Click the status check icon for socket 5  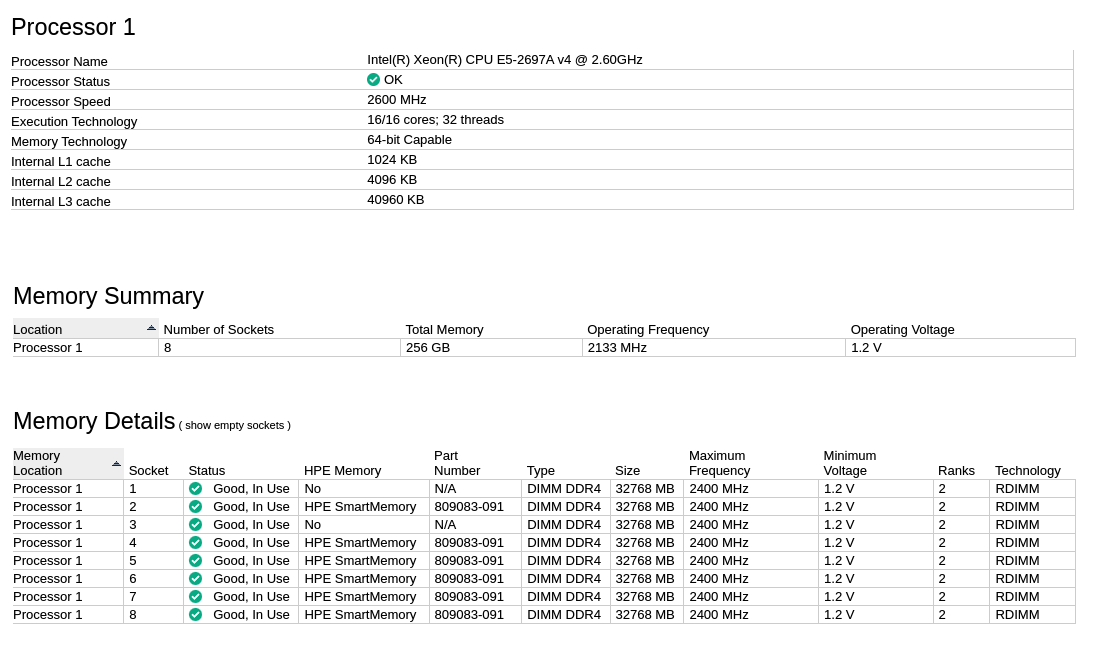pos(195,561)
